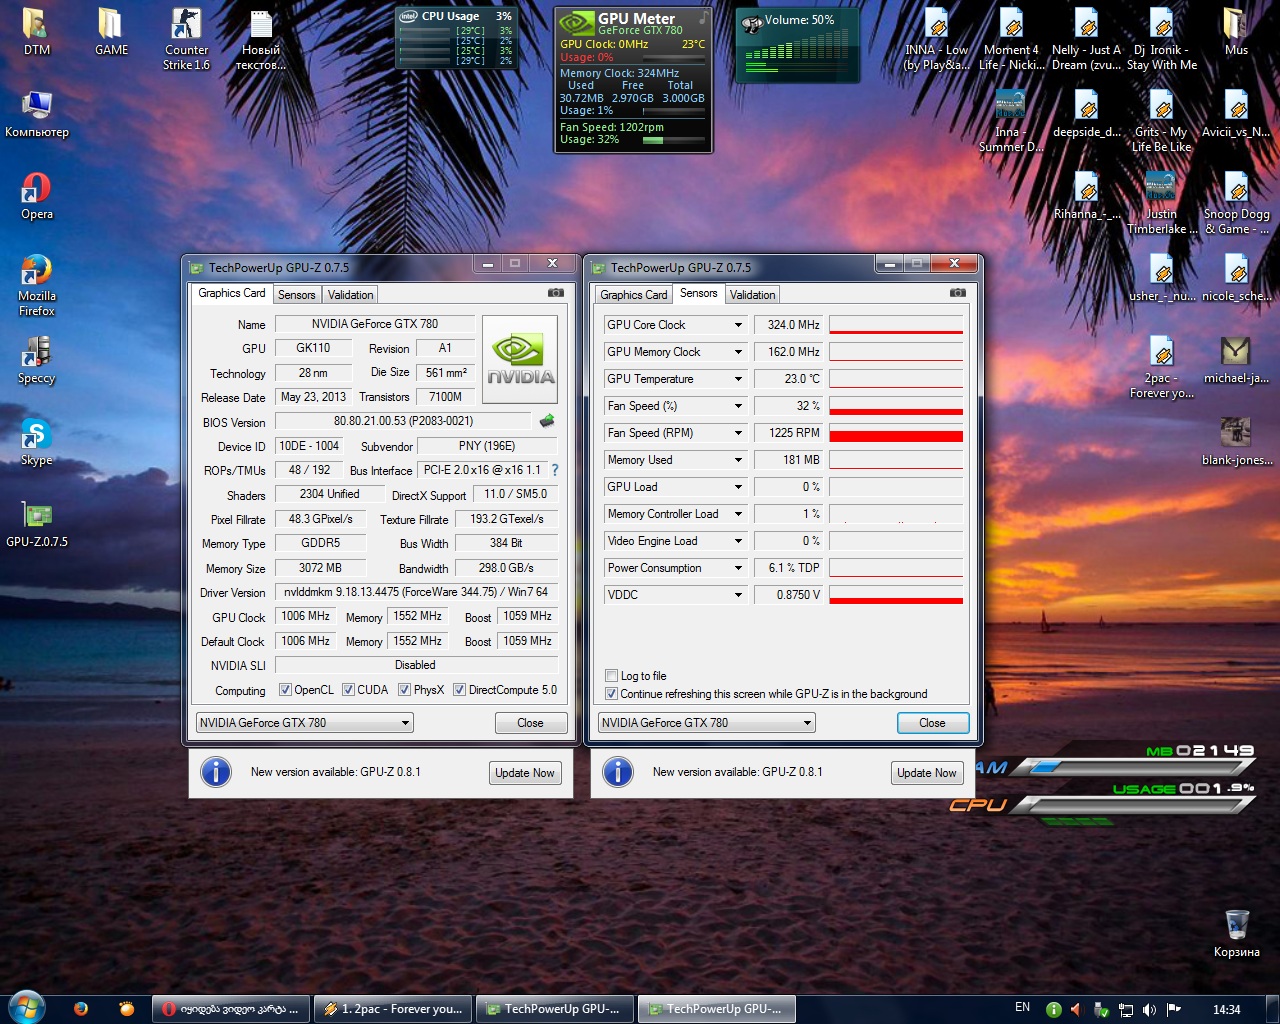Click the camera icon in Graphics Card window

pyautogui.click(x=555, y=293)
